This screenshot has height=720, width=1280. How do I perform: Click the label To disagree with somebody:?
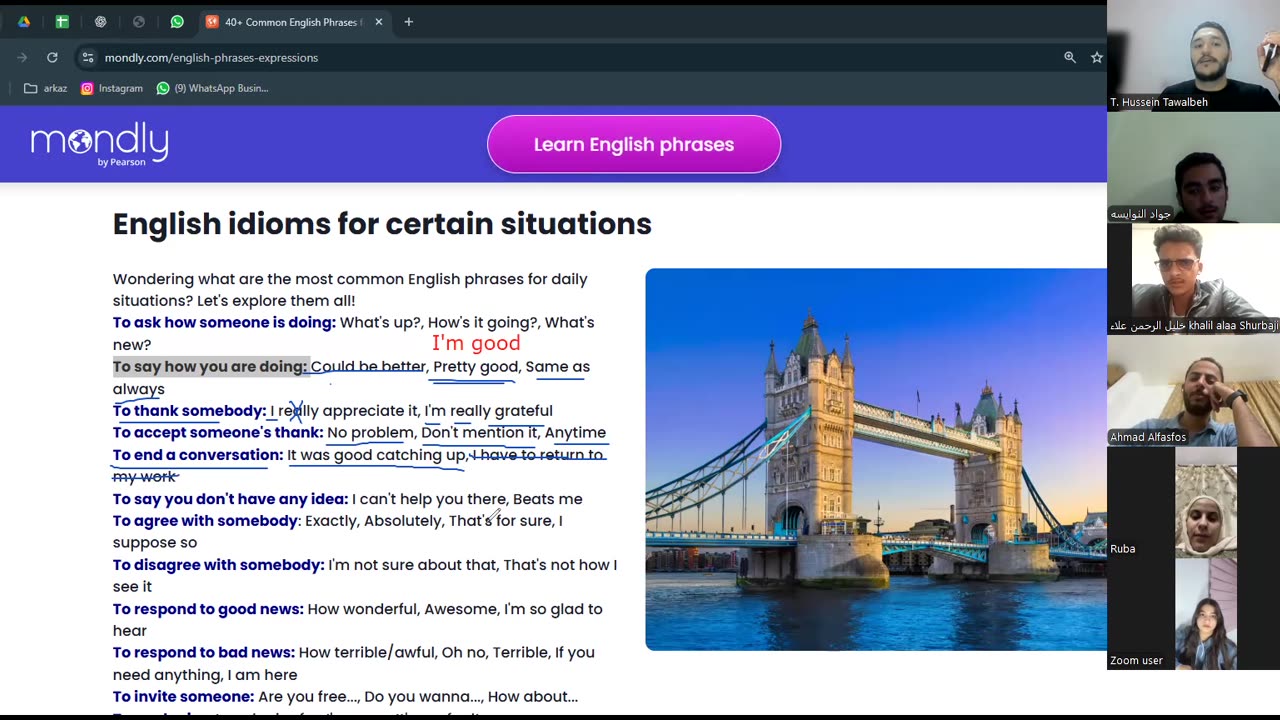click(218, 564)
